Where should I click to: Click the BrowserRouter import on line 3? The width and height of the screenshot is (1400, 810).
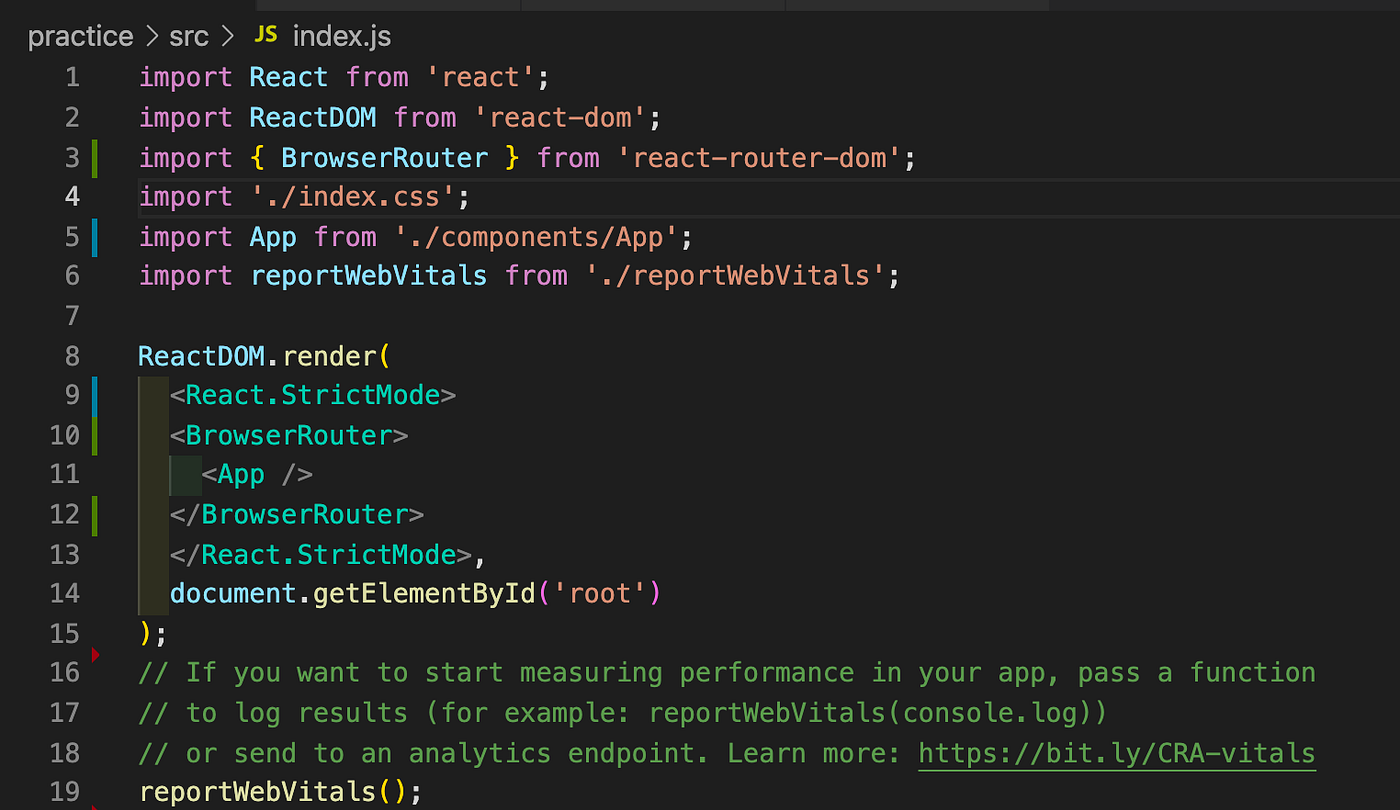coord(384,157)
